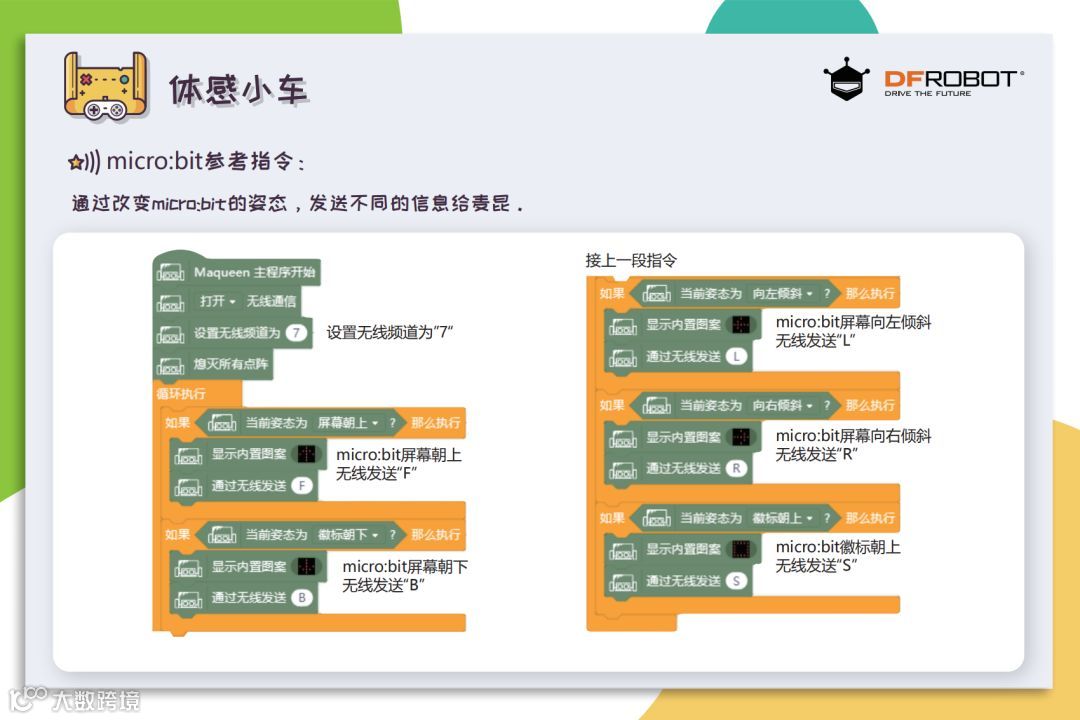The image size is (1080, 720).
Task: Click robot icon on 通过无线发送 R block
Action: point(623,470)
